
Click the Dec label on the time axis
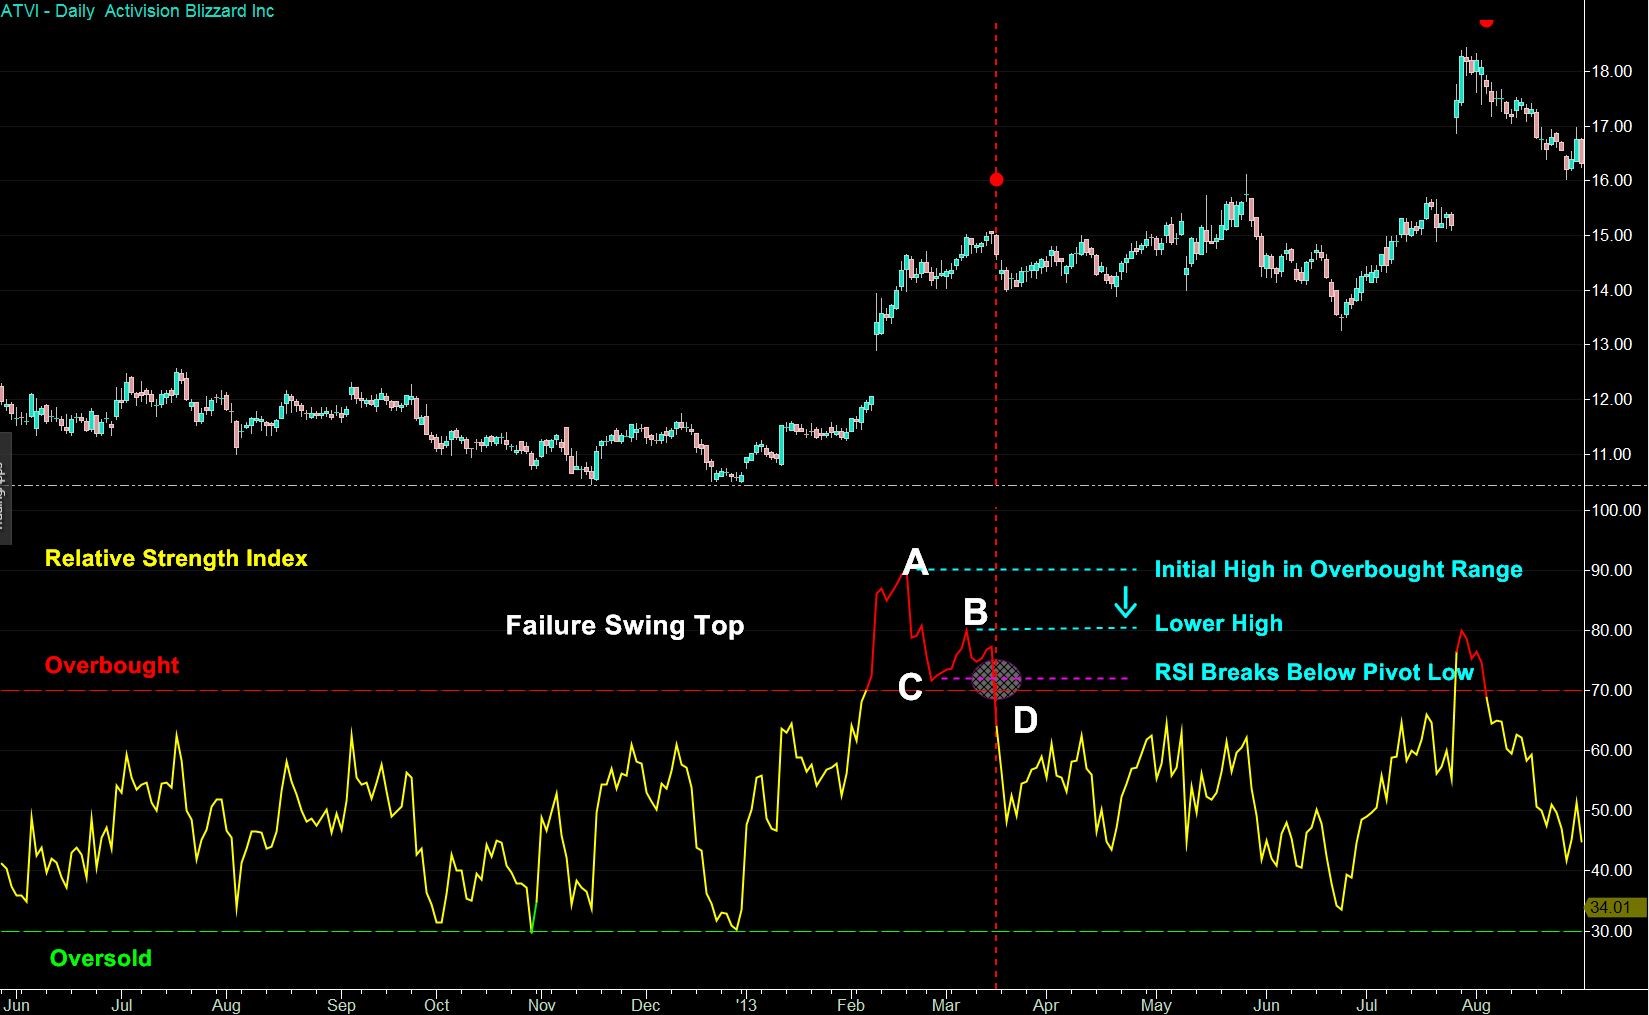pyautogui.click(x=646, y=1005)
